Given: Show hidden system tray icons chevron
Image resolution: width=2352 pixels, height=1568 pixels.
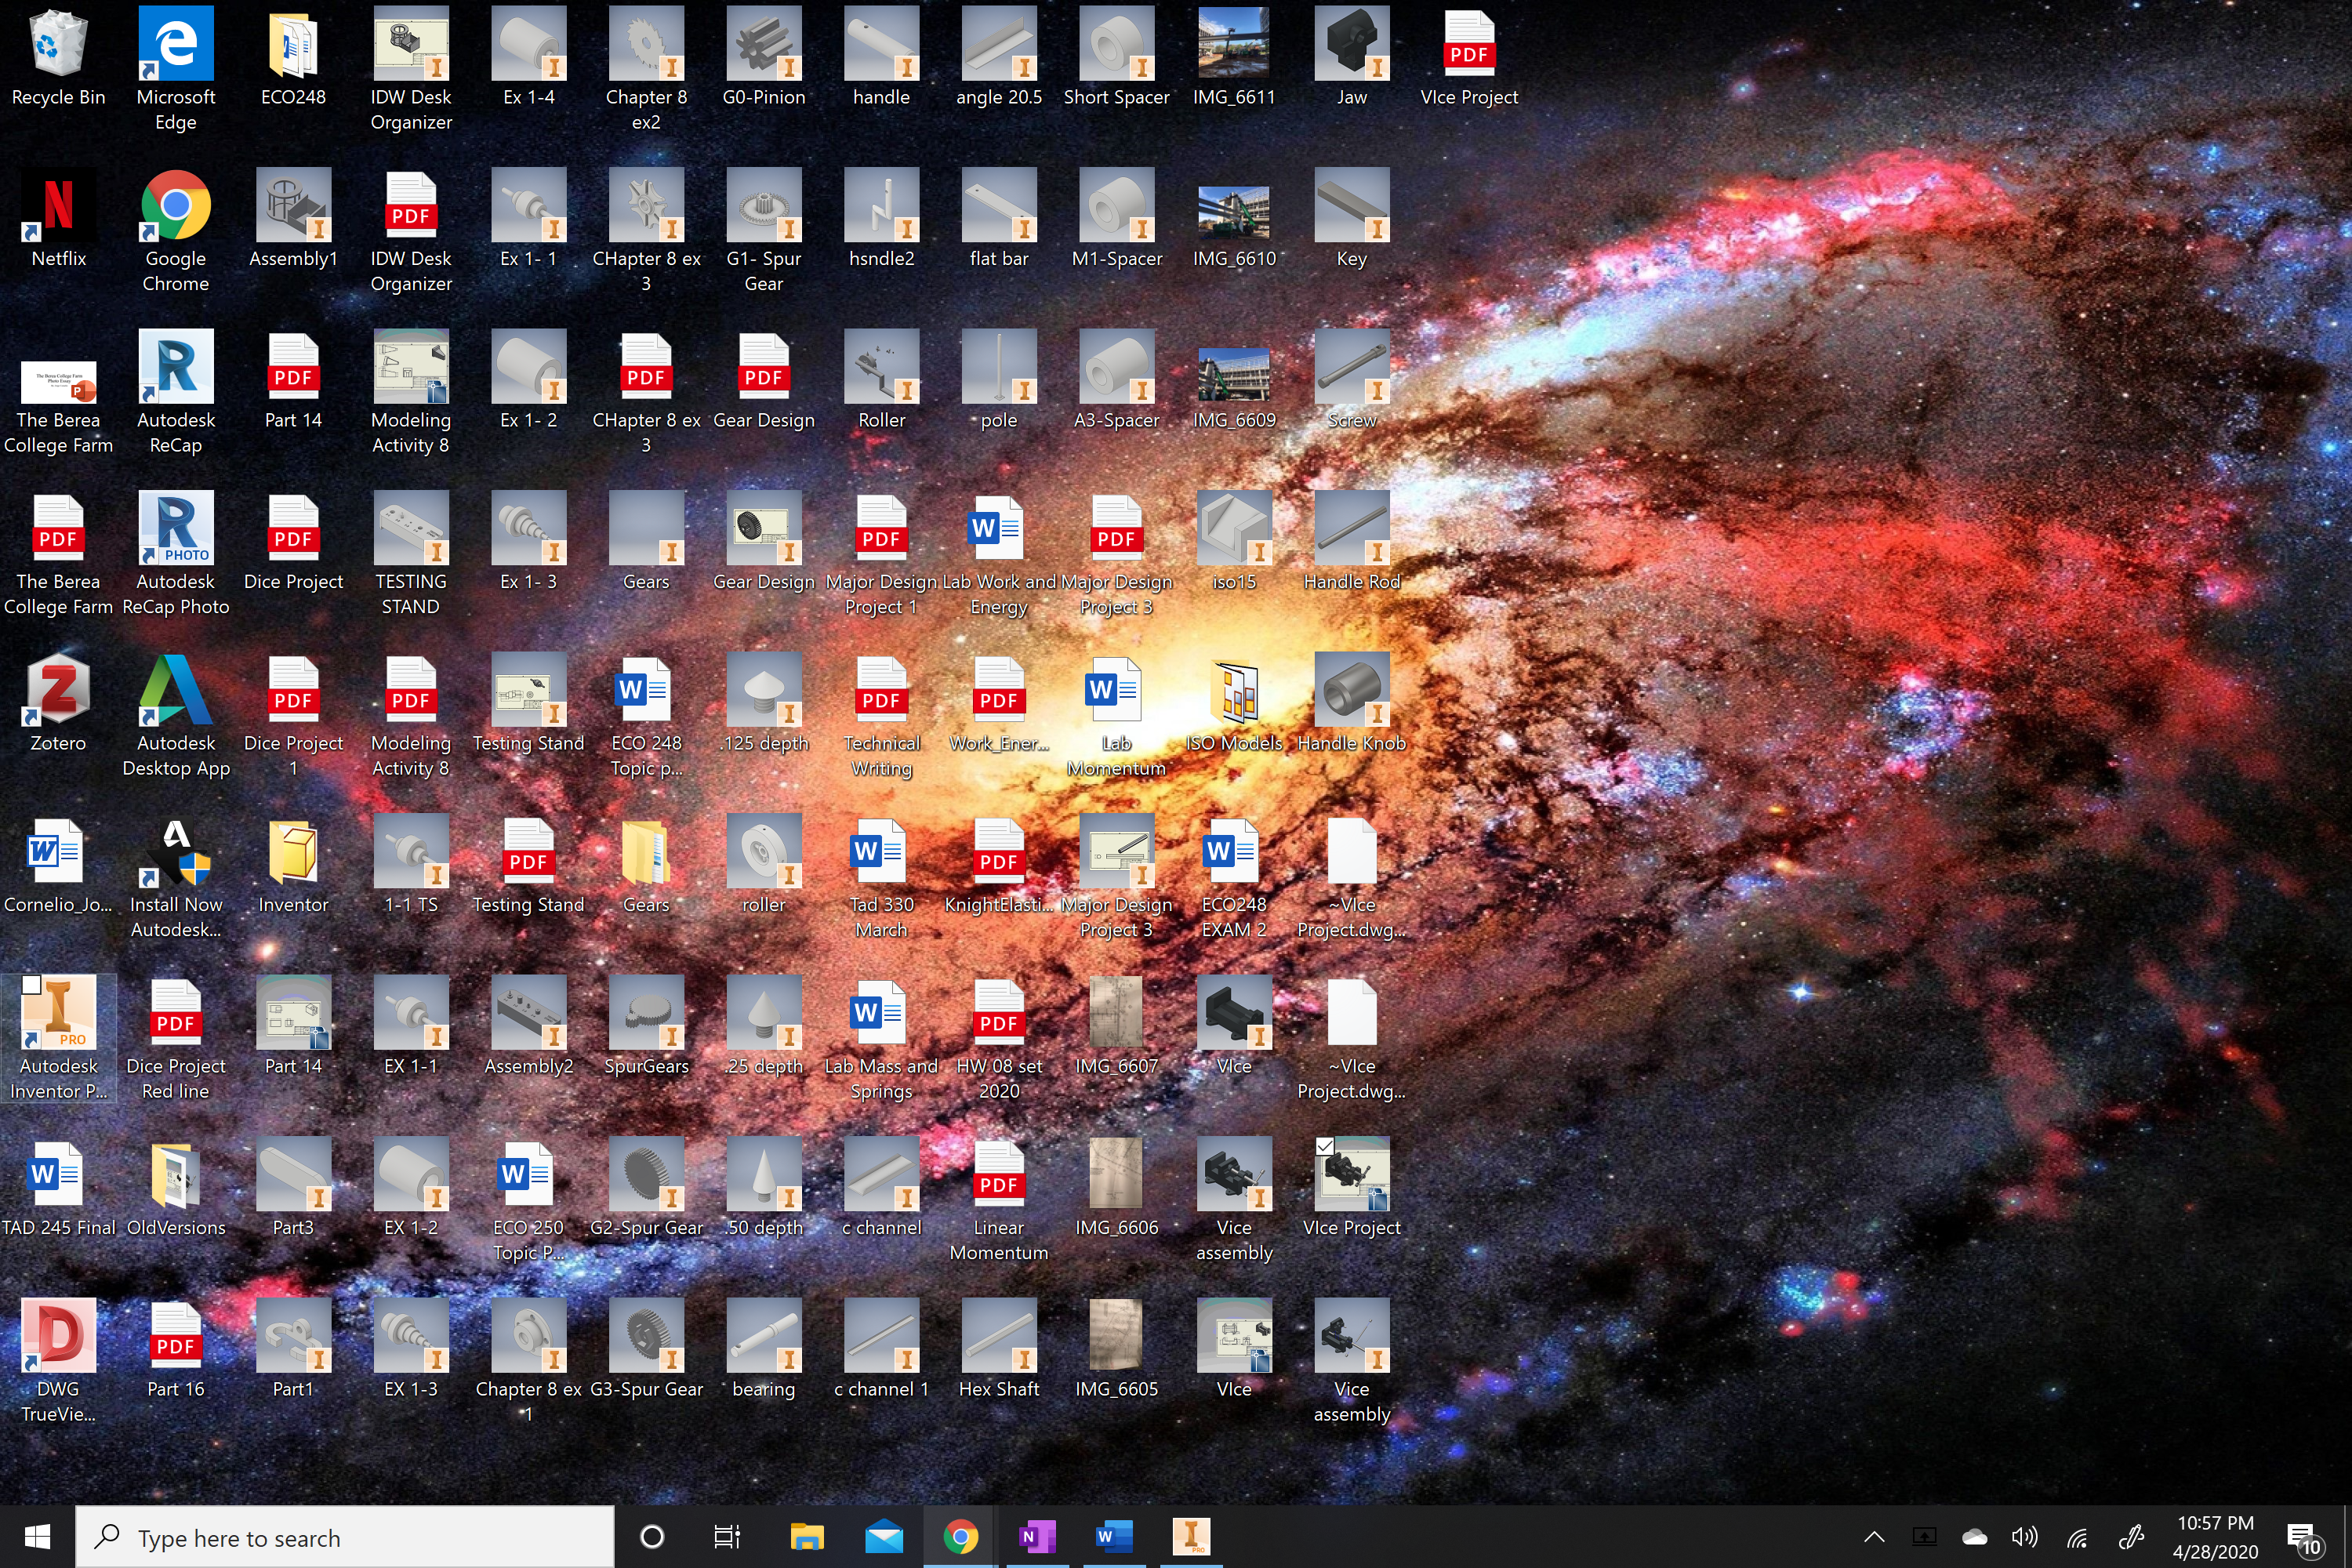Looking at the screenshot, I should 1874,1537.
